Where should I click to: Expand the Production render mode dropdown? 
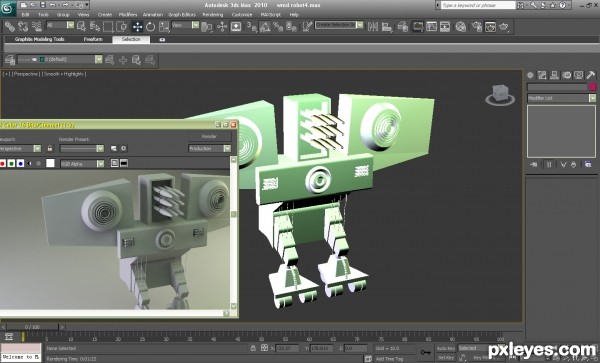pos(227,148)
